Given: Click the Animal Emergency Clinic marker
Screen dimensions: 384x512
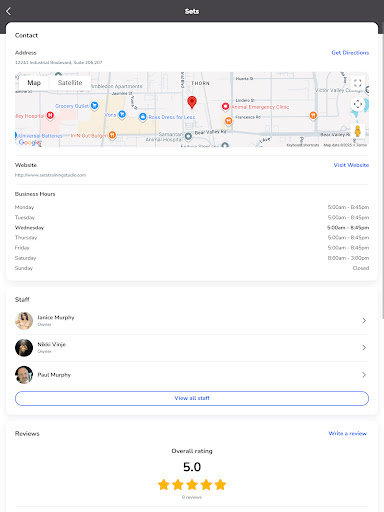Looking at the screenshot, I should [225, 107].
